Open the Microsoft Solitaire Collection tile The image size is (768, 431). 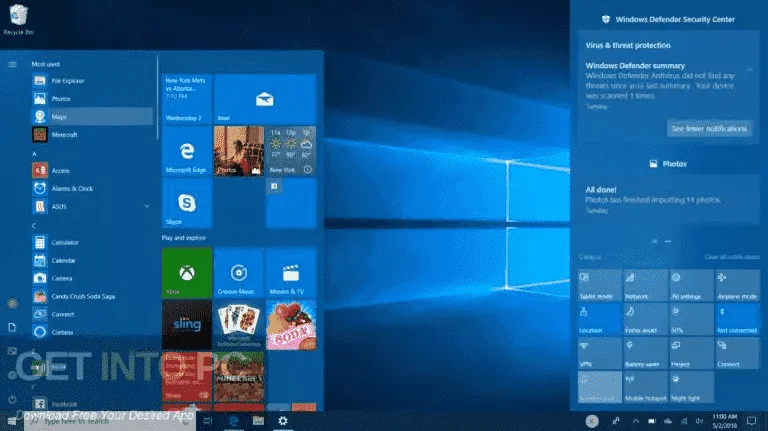pyautogui.click(x=239, y=325)
